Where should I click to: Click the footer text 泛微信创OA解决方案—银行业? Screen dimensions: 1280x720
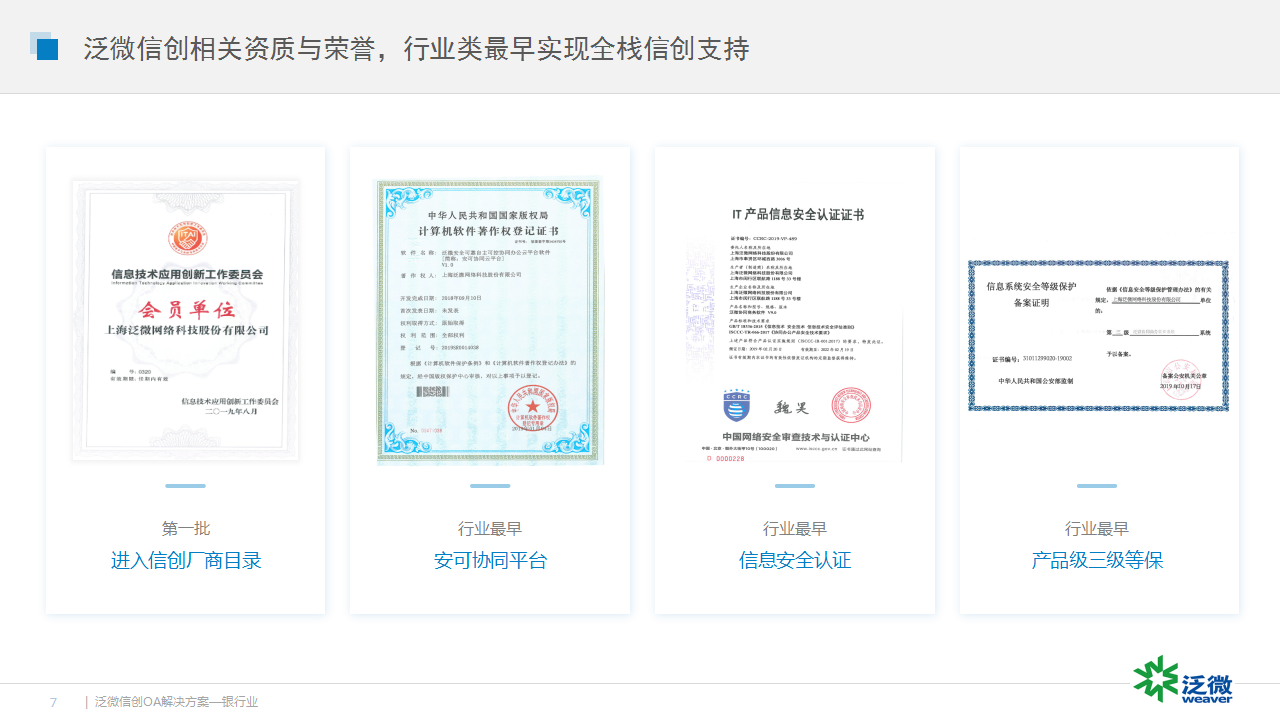pos(176,702)
